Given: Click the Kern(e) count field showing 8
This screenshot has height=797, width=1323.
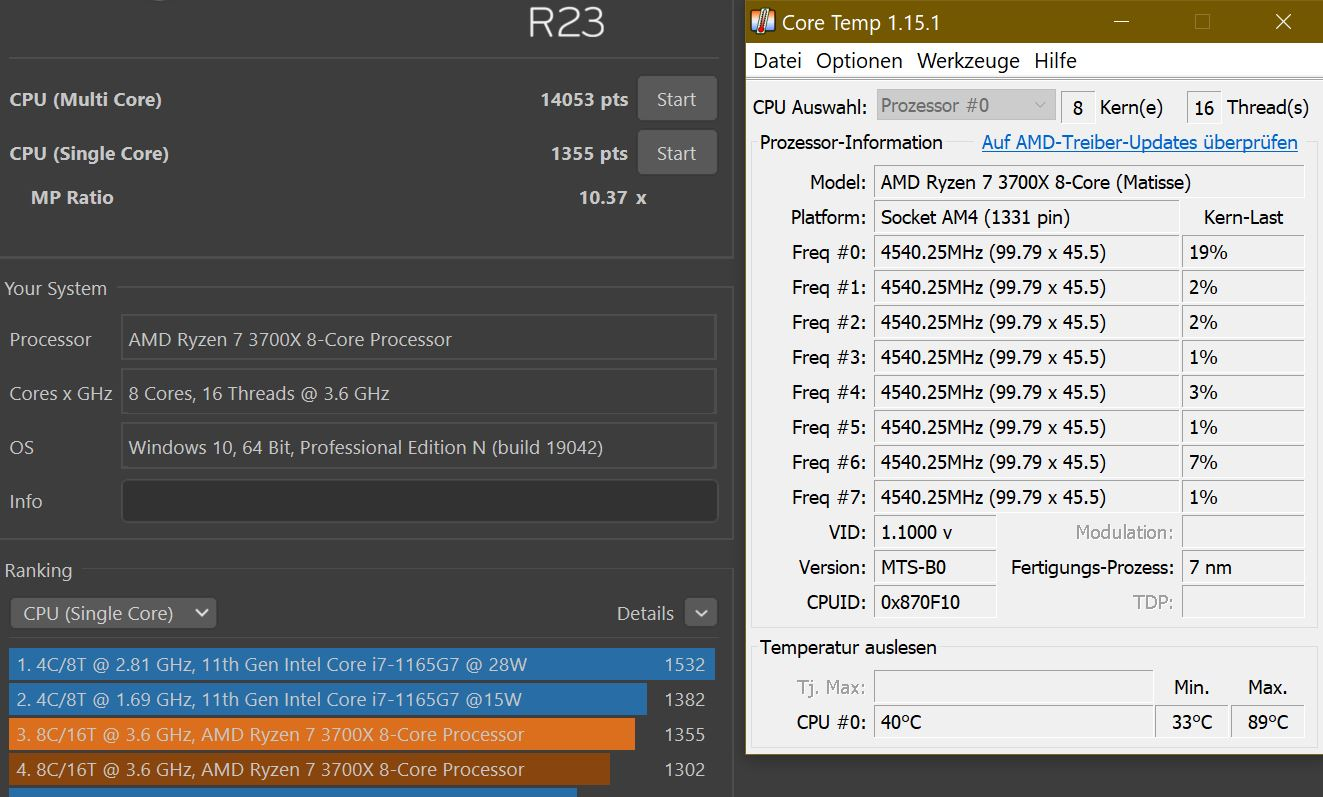Looking at the screenshot, I should [x=1077, y=107].
